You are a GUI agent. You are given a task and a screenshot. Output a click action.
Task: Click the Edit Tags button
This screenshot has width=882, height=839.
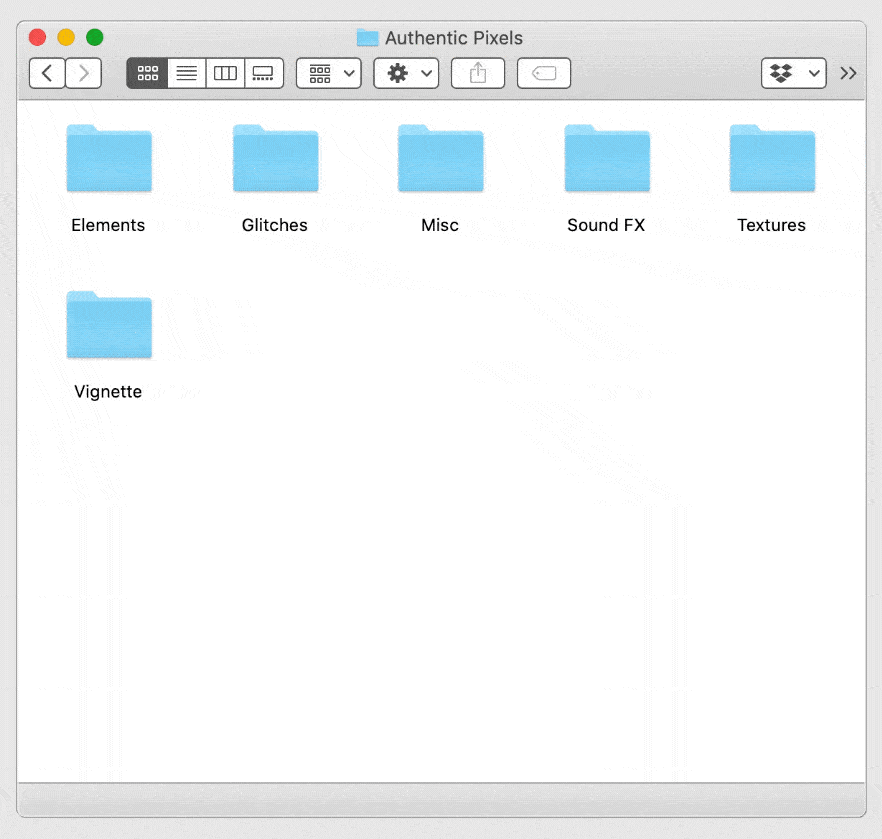tap(544, 73)
